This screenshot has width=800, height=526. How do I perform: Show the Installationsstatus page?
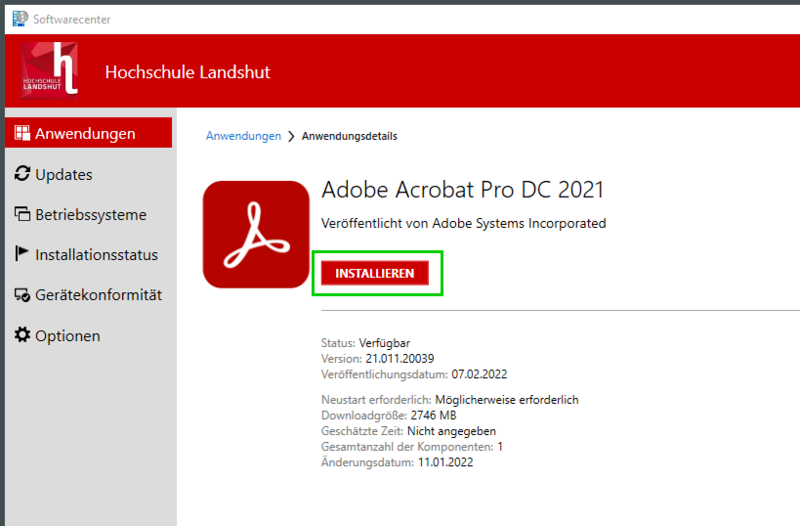pos(96,255)
